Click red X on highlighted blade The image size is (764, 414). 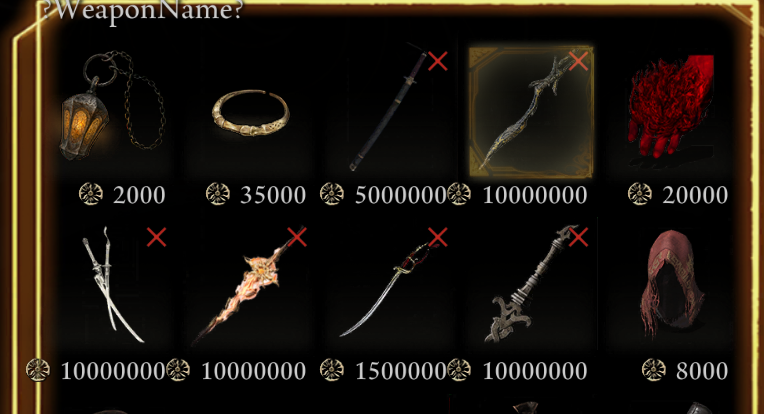(x=578, y=61)
